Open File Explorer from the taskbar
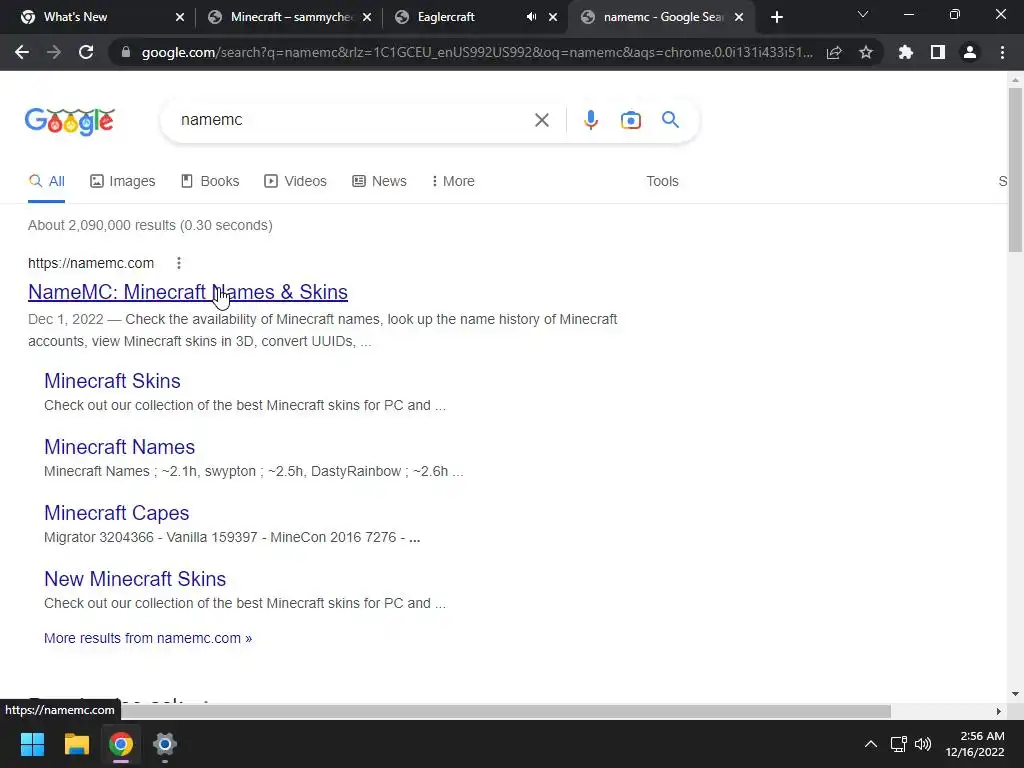The image size is (1024, 768). [76, 744]
